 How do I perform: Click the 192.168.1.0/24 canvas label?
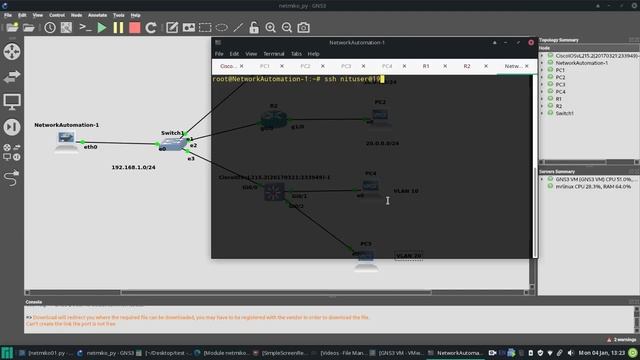(133, 167)
